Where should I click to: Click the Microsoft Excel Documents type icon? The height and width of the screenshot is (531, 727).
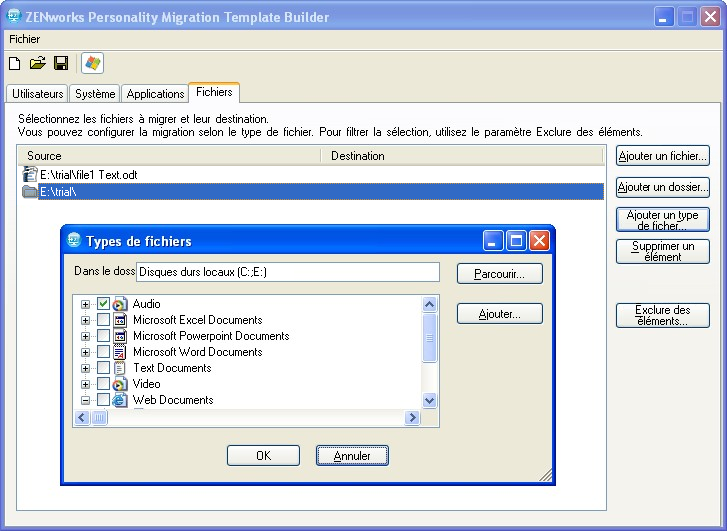point(120,320)
